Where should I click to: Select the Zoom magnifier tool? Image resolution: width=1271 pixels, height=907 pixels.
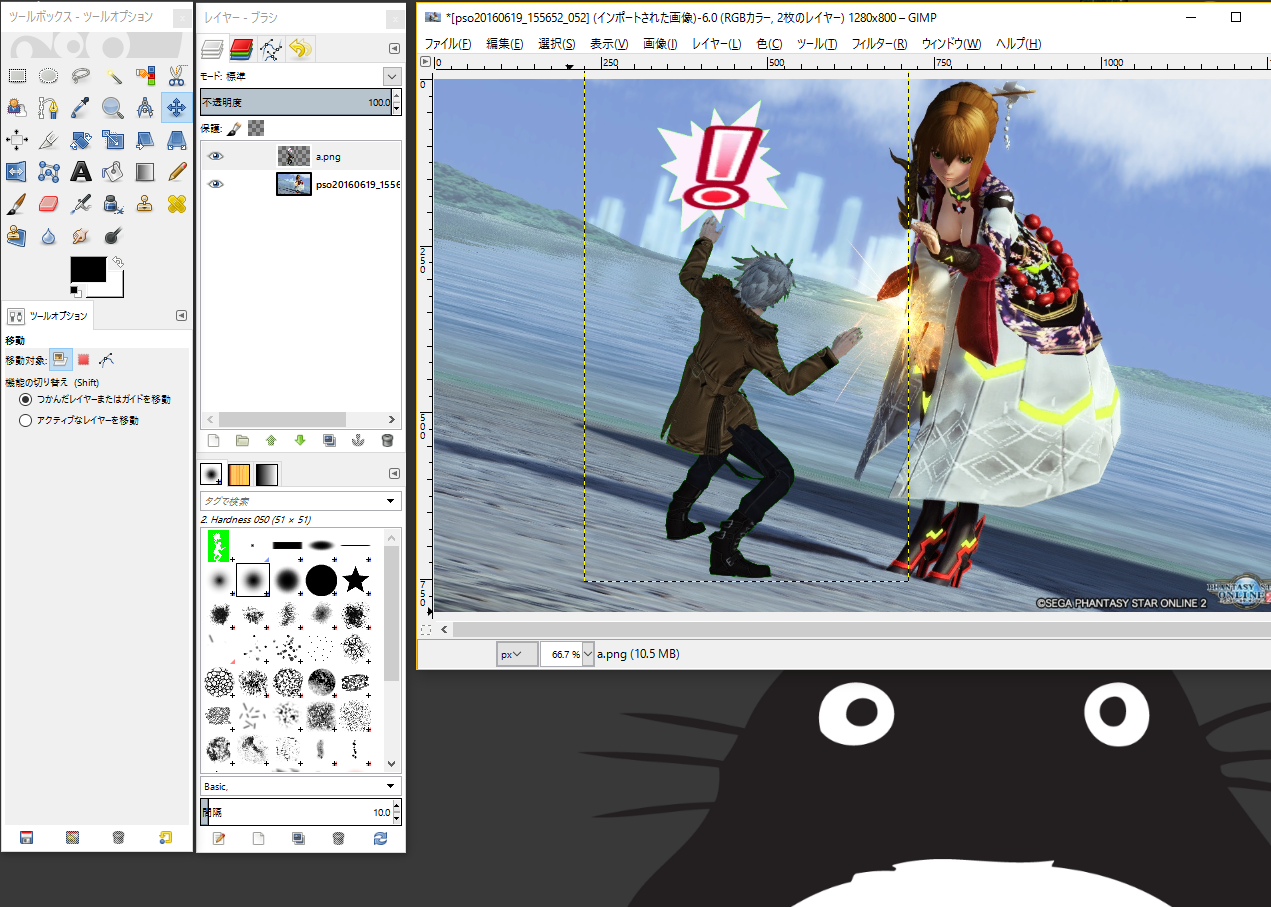tap(113, 107)
